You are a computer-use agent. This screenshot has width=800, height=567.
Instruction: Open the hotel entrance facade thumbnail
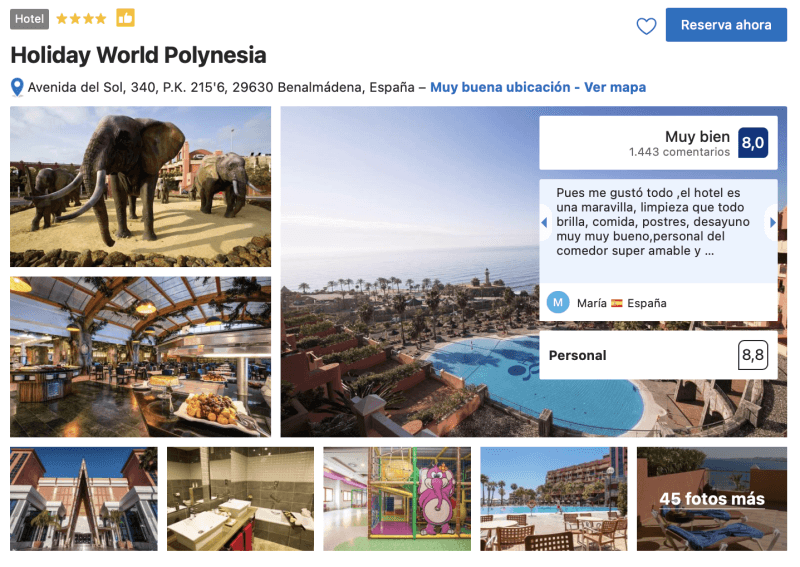click(x=84, y=499)
